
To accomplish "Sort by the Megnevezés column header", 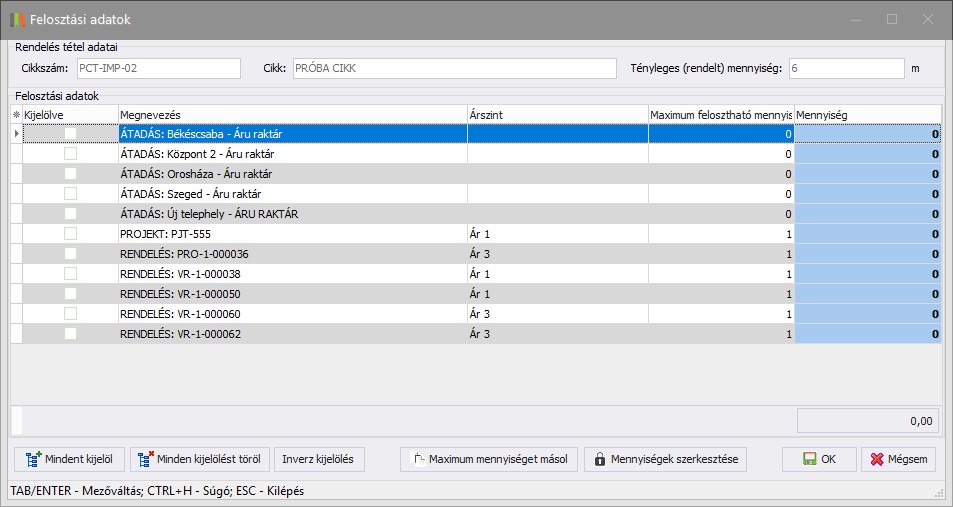I will [x=292, y=115].
